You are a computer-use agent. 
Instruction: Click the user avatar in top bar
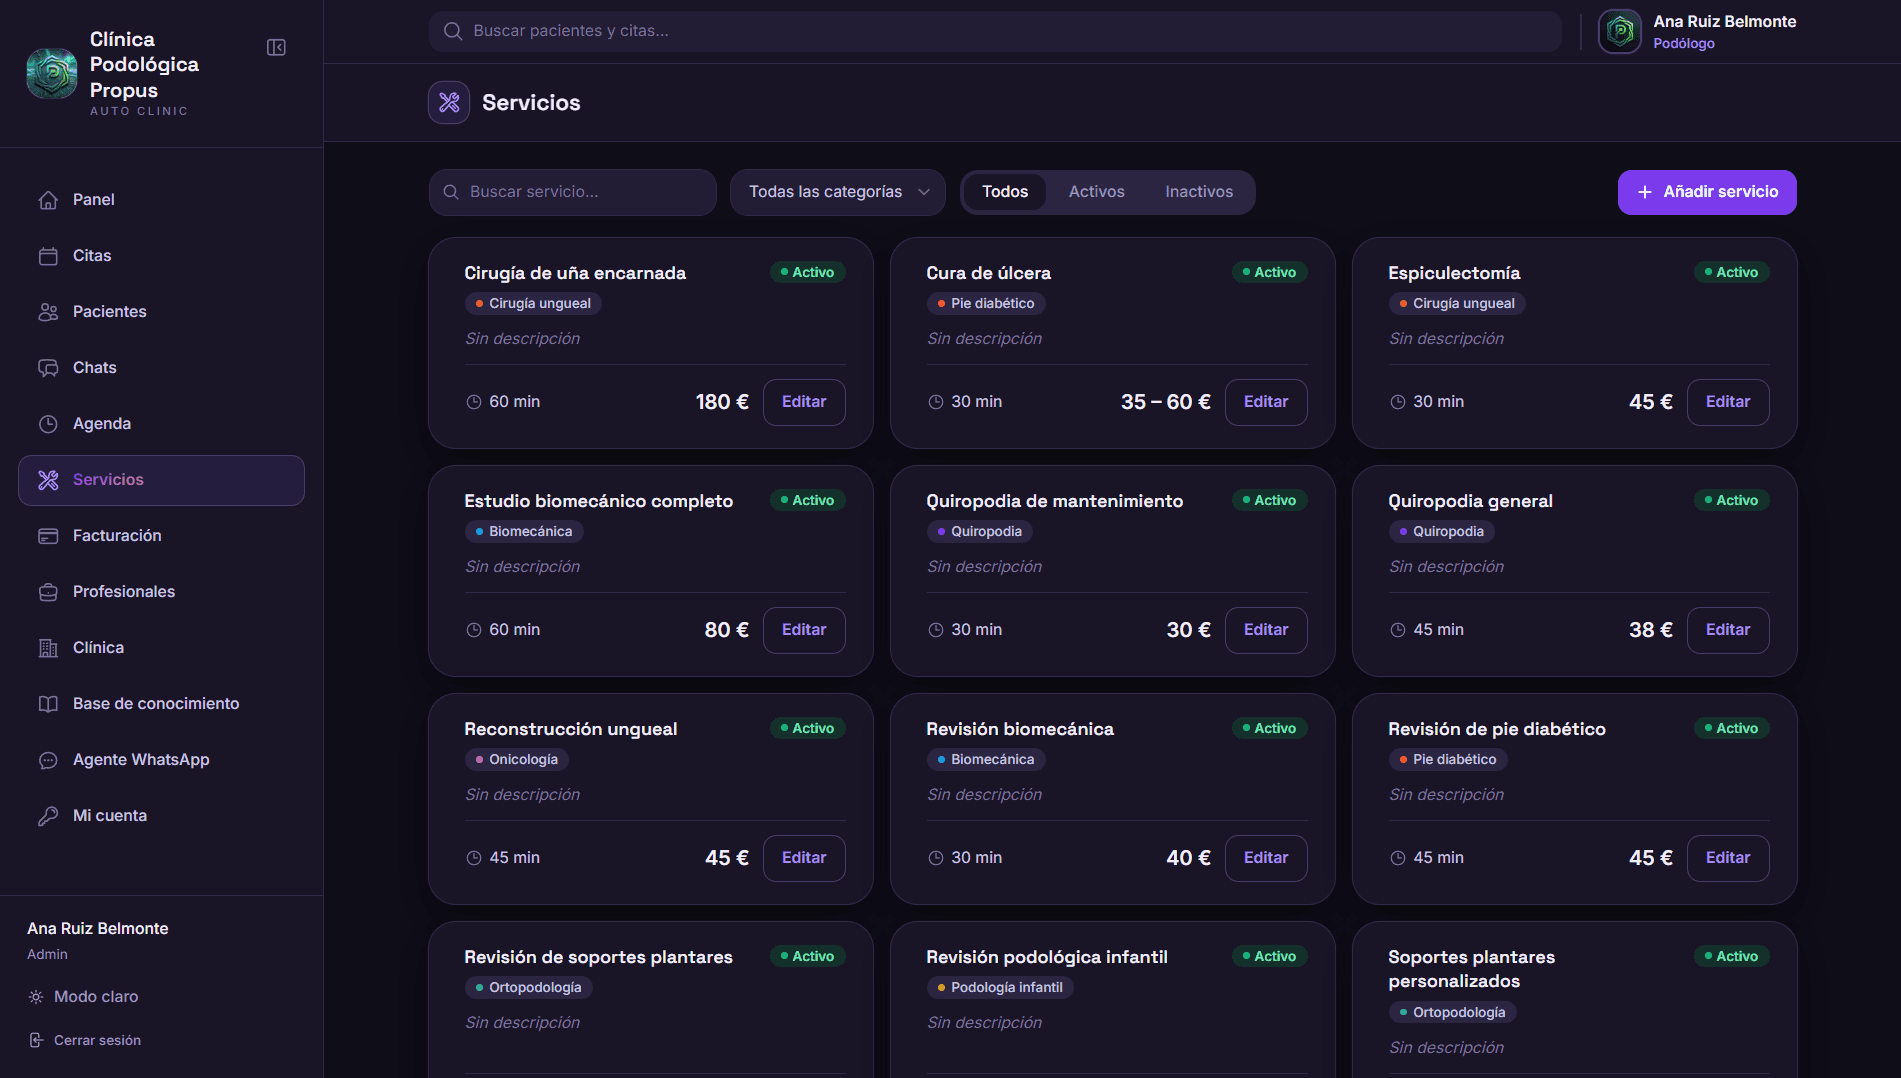point(1620,31)
